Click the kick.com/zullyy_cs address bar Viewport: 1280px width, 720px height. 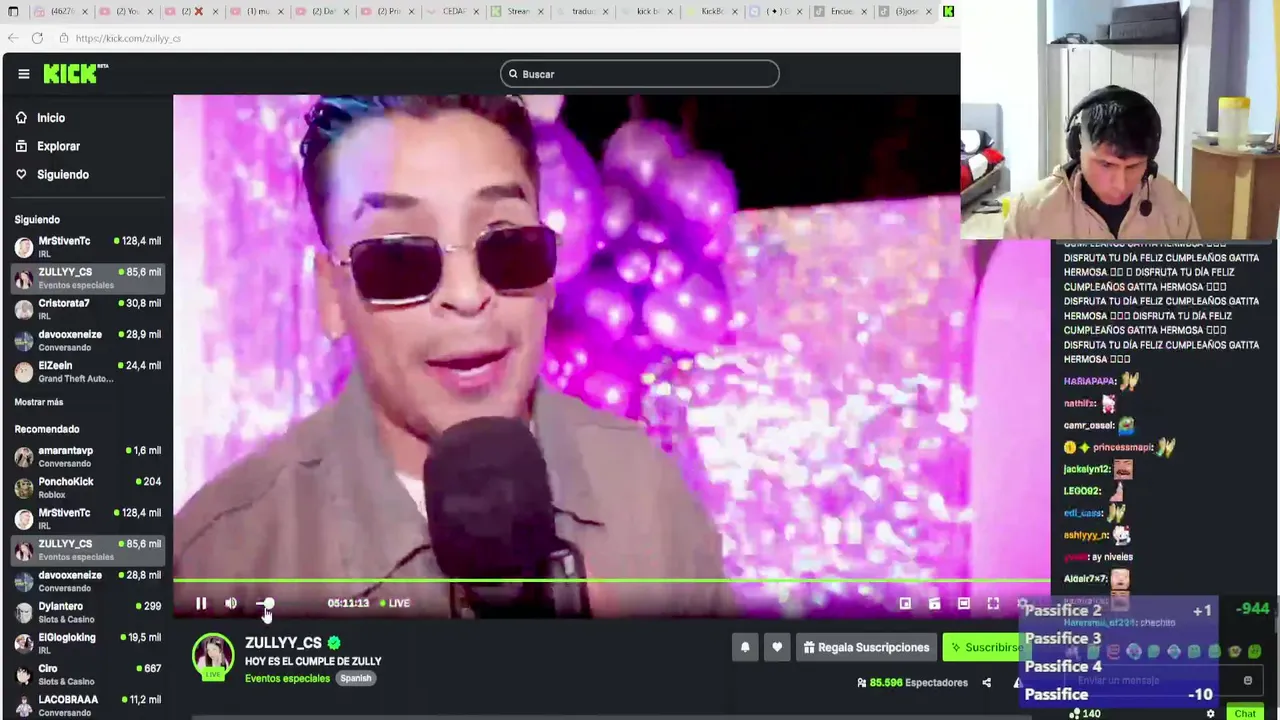click(128, 38)
